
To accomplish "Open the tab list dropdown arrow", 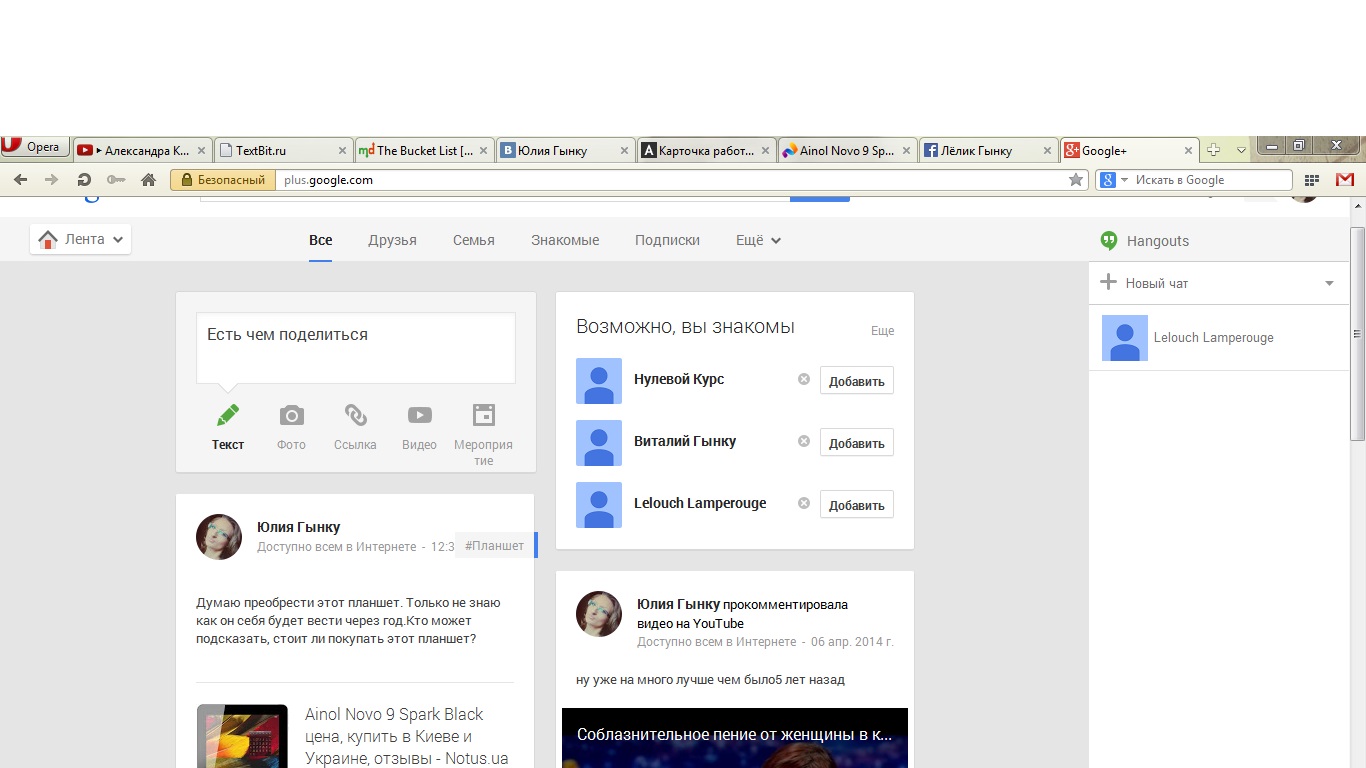I will (1241, 150).
